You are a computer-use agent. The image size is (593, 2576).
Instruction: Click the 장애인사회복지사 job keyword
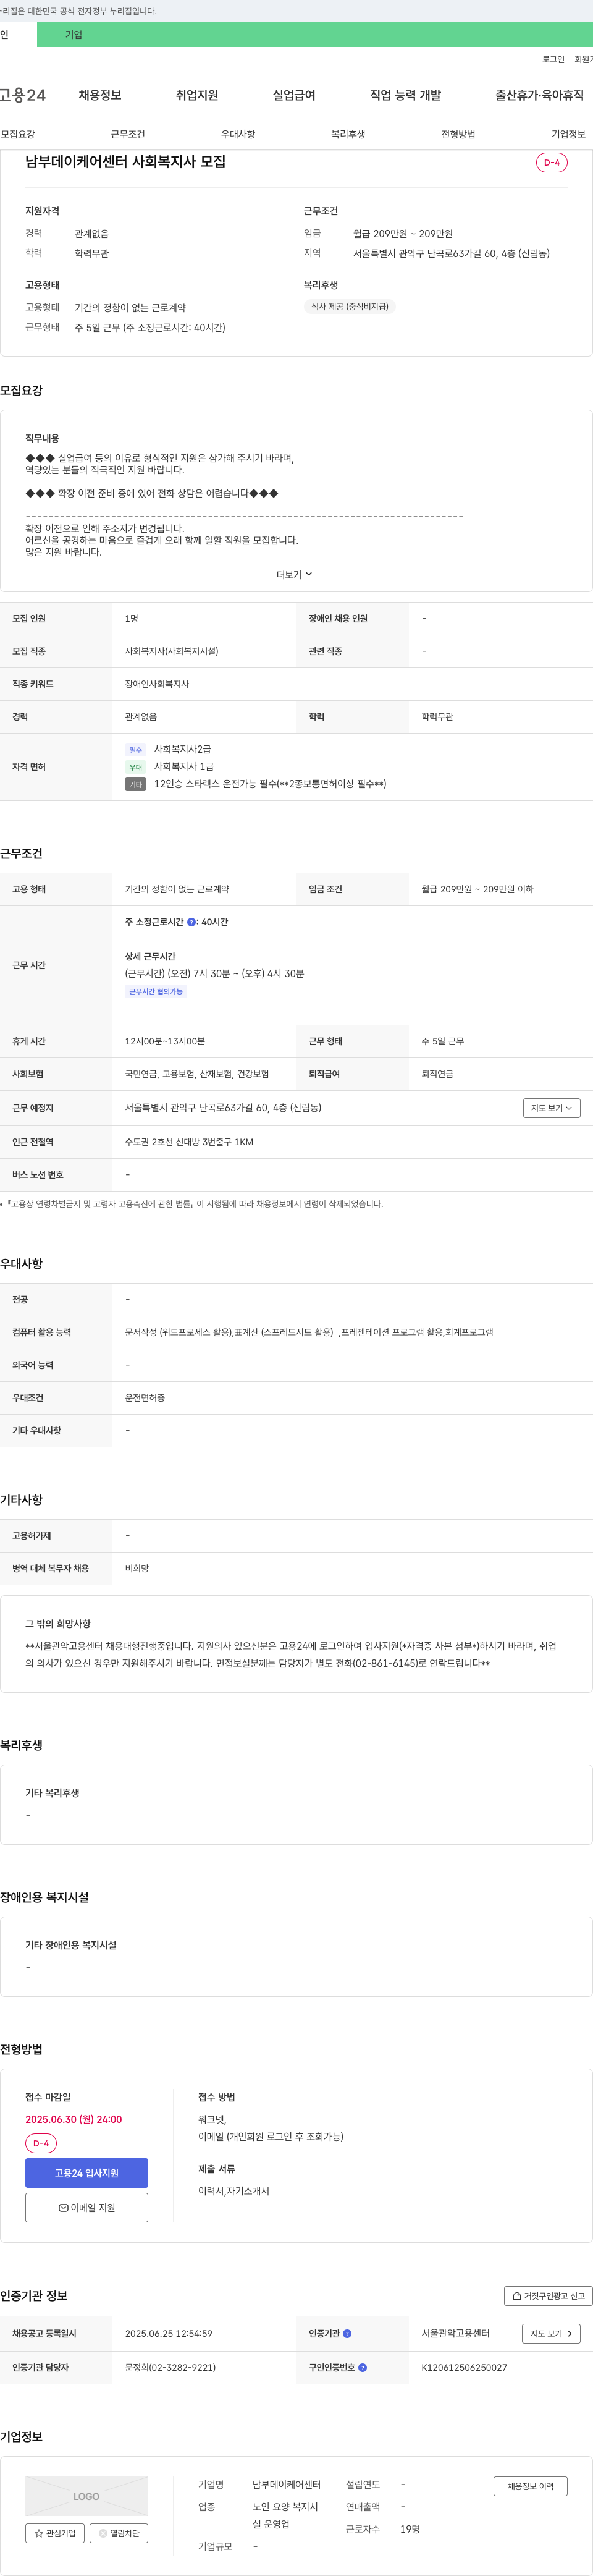pos(157,684)
